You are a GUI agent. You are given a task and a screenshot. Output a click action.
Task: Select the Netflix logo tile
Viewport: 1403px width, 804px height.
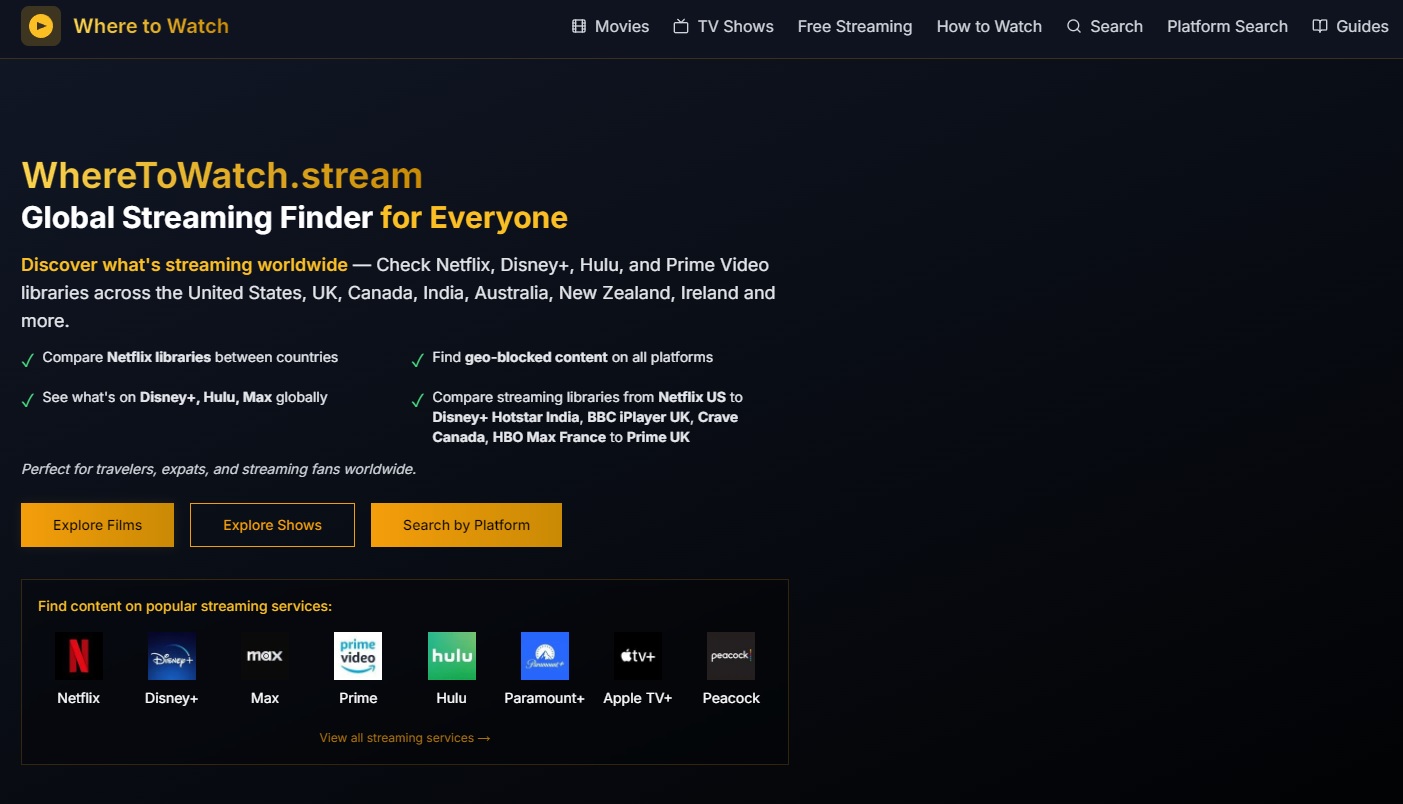pos(78,656)
